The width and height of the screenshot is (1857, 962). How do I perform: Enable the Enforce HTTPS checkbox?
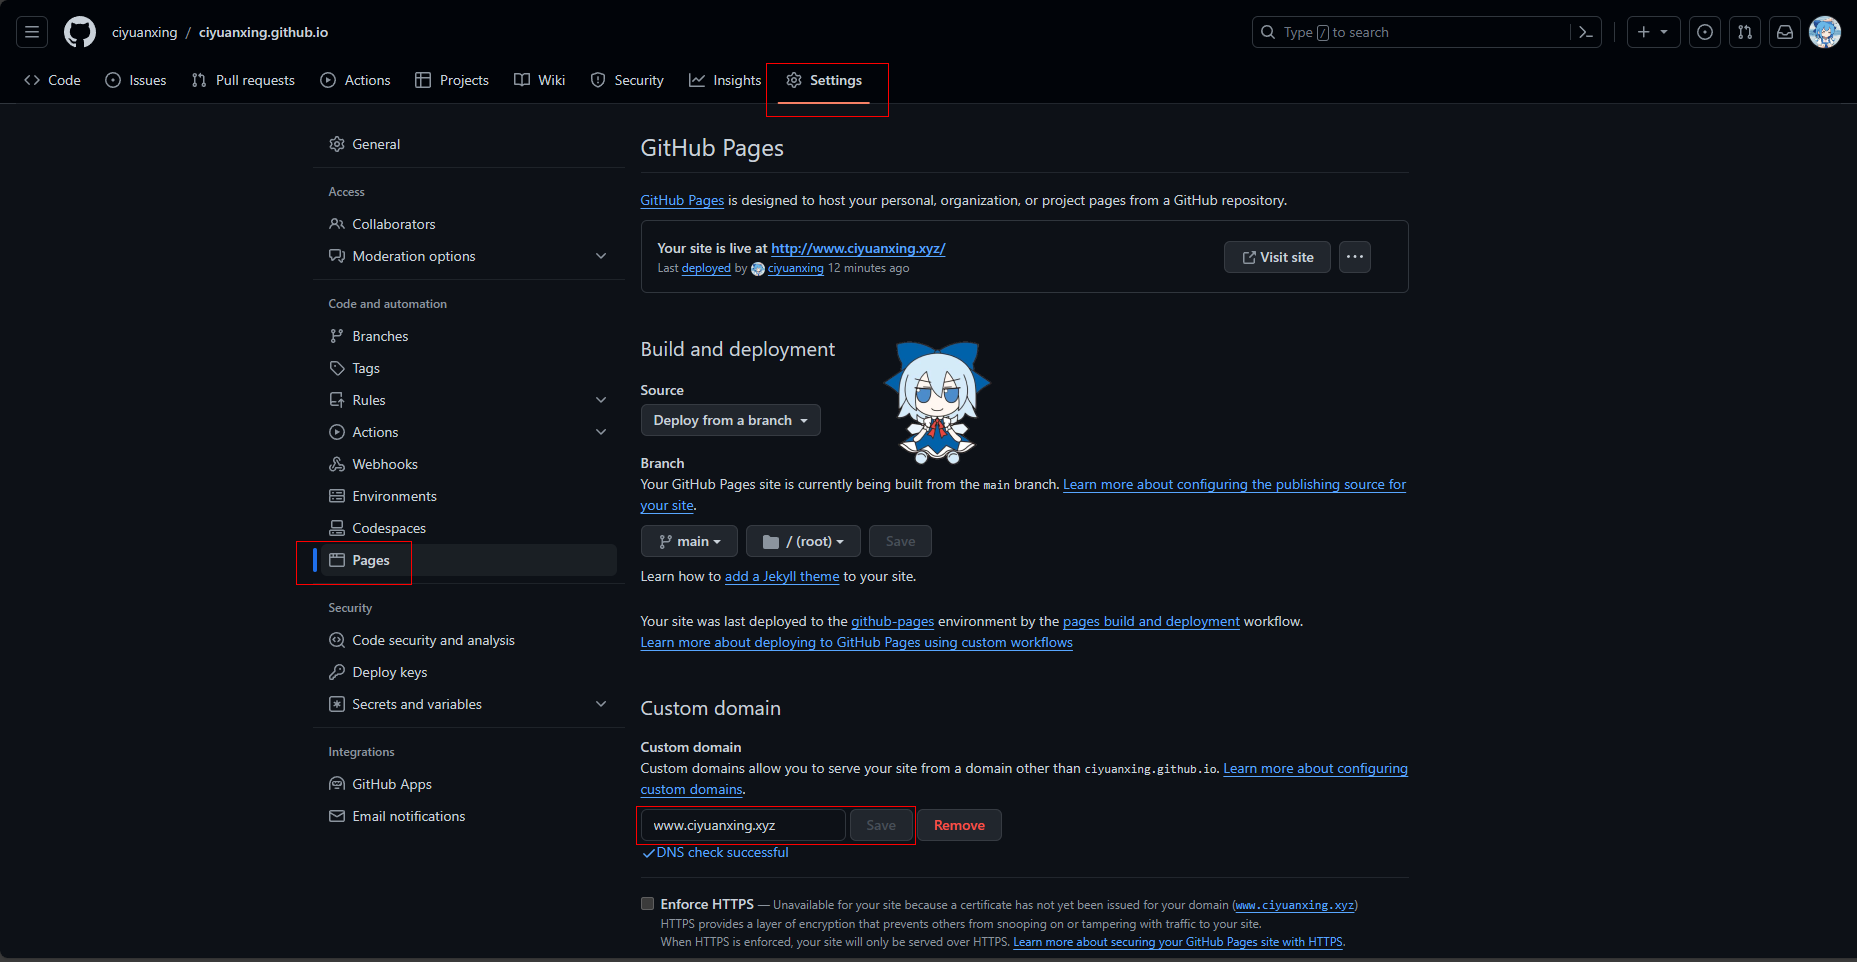click(648, 904)
